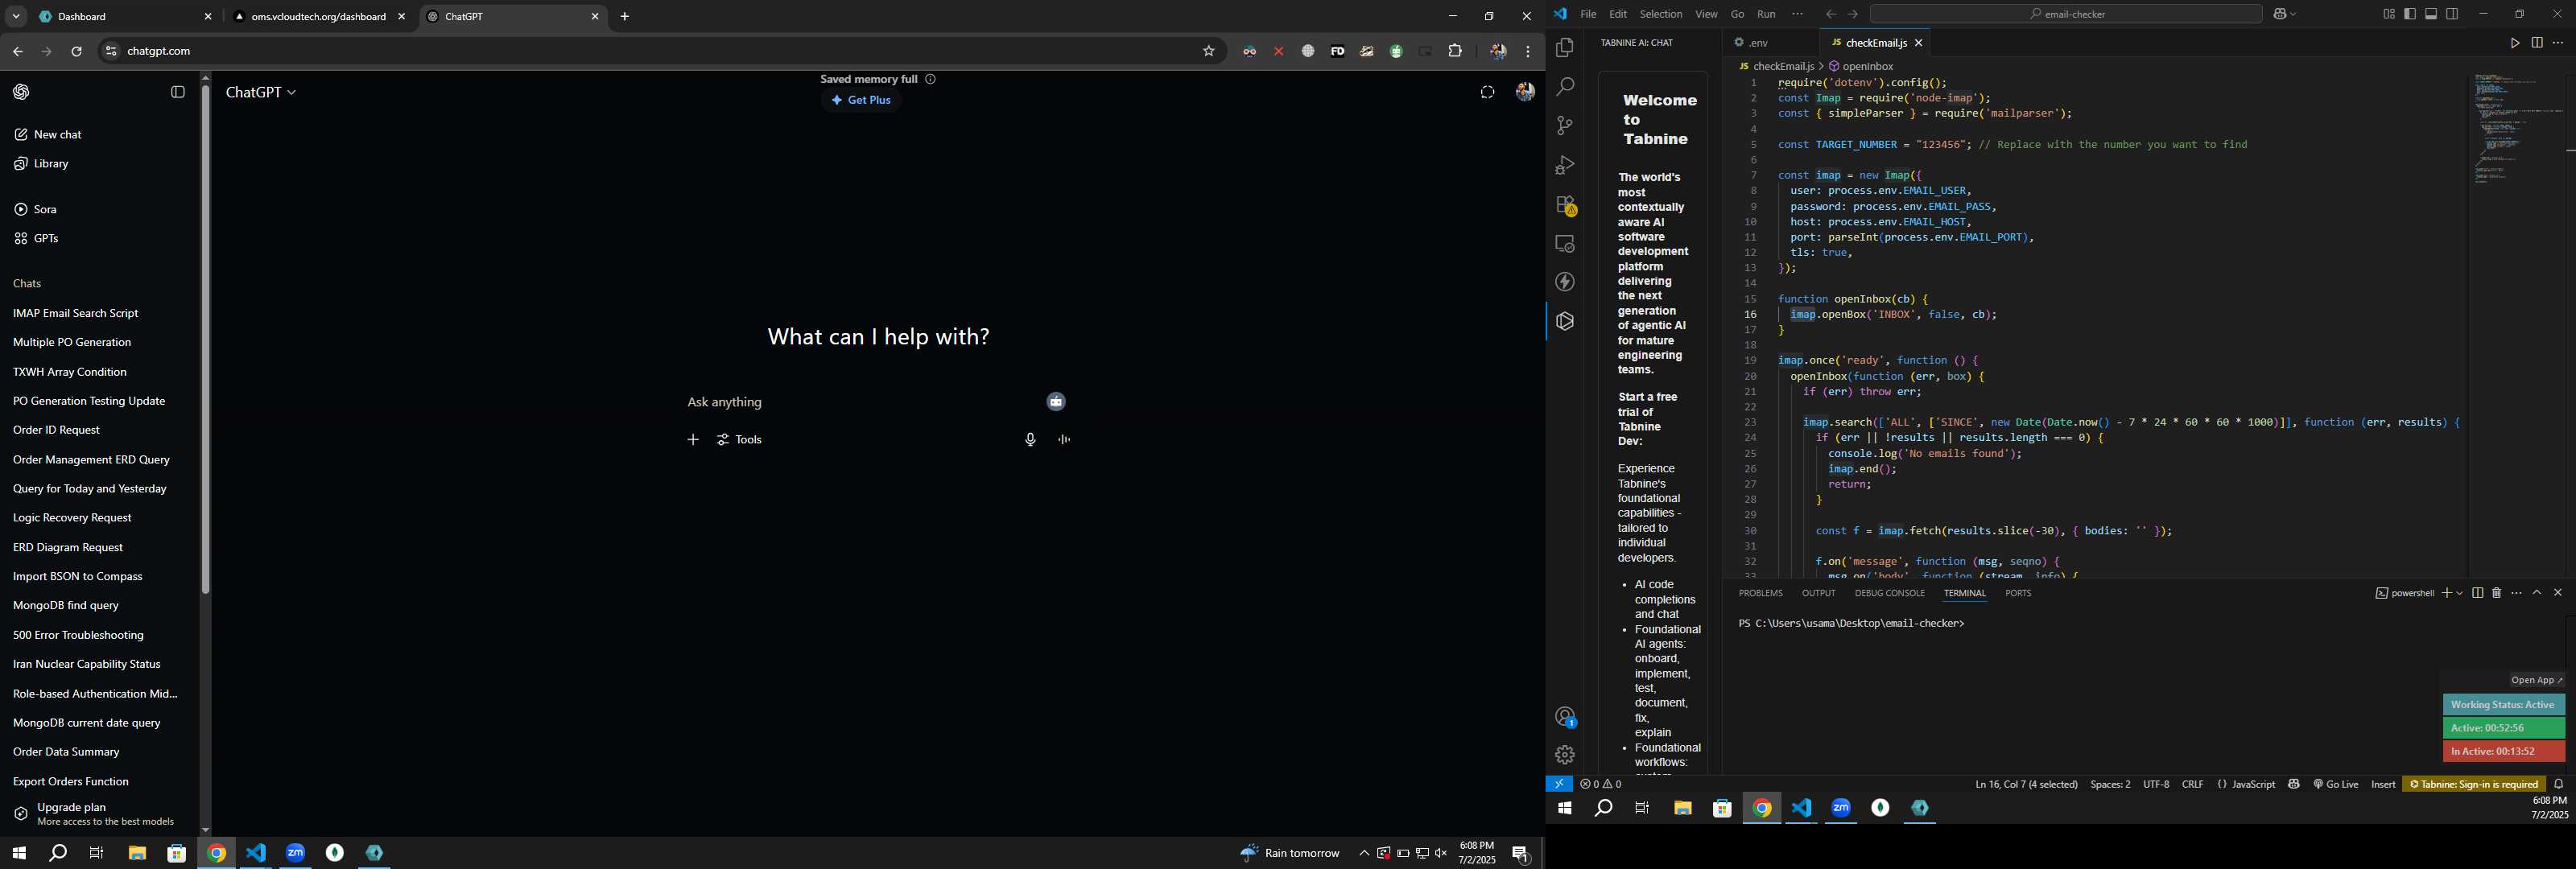Open Zoom from the Windows taskbar
The image size is (2576, 869).
tap(295, 853)
